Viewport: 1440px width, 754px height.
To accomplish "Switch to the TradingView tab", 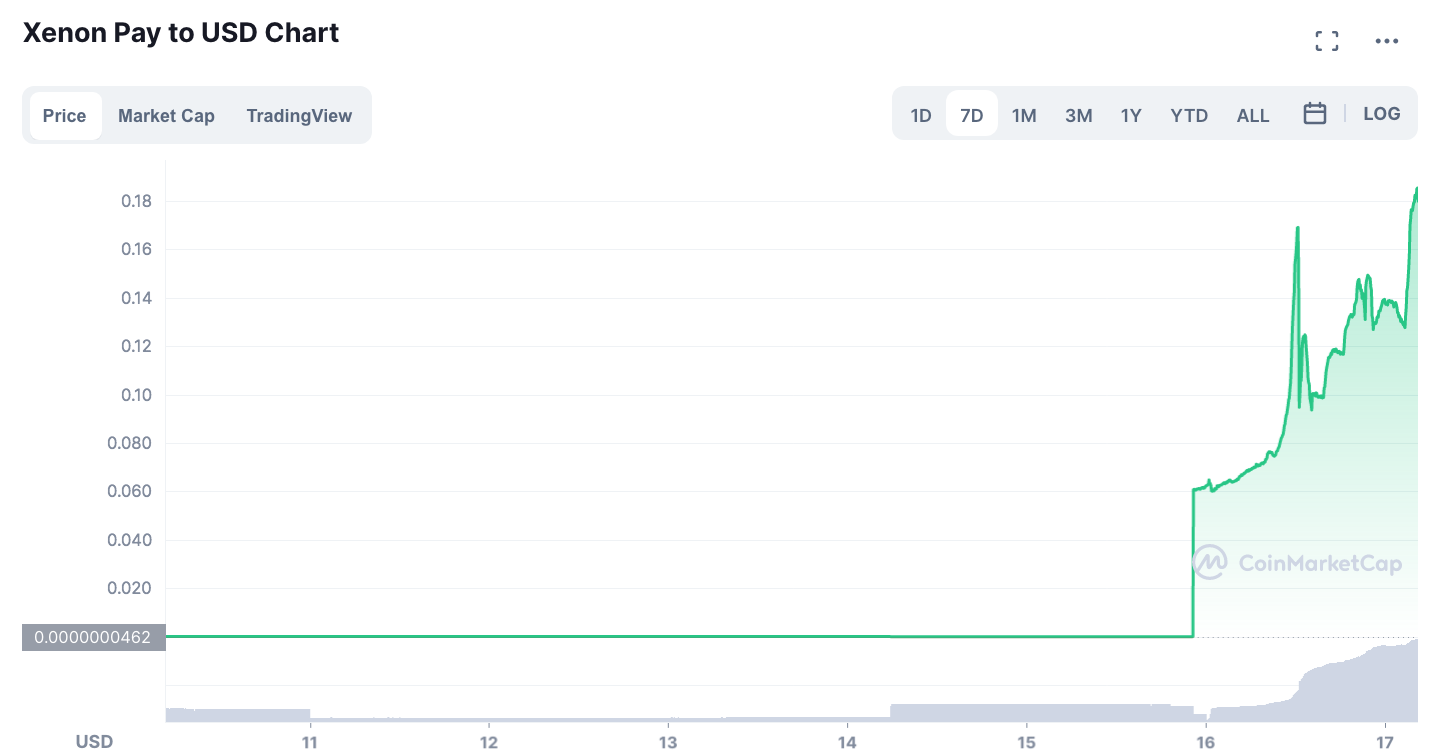I will 299,115.
